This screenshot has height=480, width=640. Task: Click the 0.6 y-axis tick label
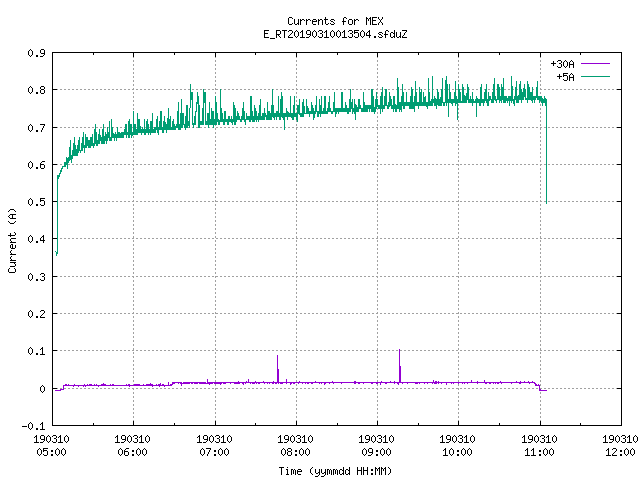click(x=36, y=165)
